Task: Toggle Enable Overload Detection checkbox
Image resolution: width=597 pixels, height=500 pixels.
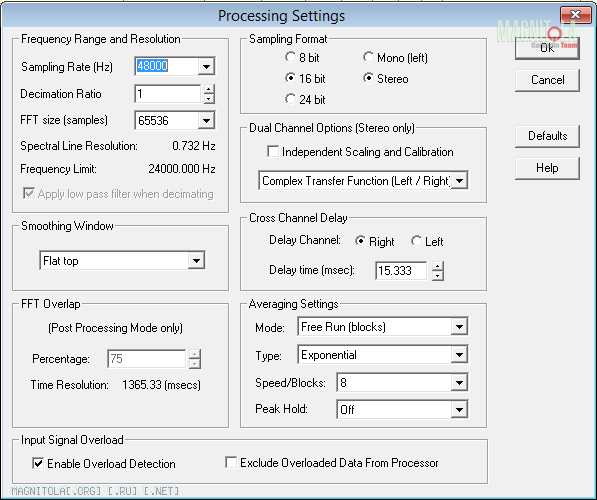Action: [x=38, y=463]
